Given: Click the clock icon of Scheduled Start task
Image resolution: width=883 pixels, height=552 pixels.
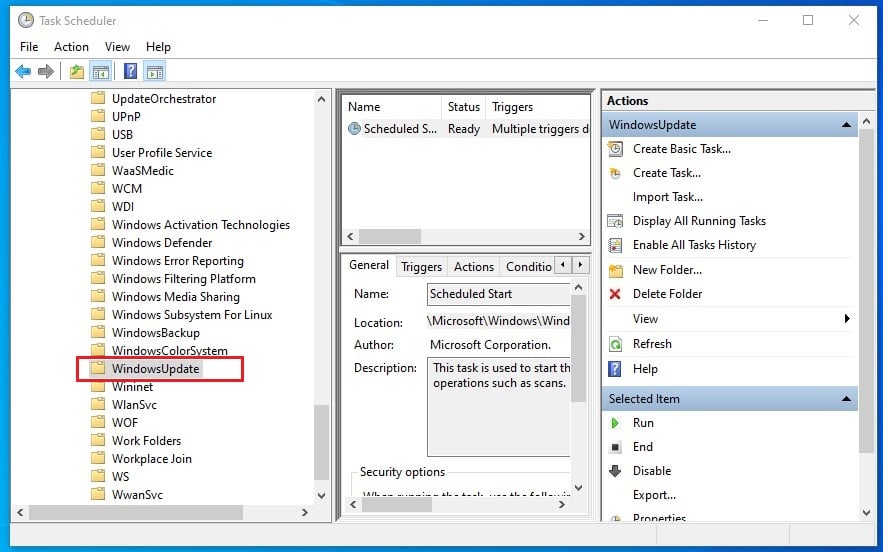Looking at the screenshot, I should coord(354,129).
